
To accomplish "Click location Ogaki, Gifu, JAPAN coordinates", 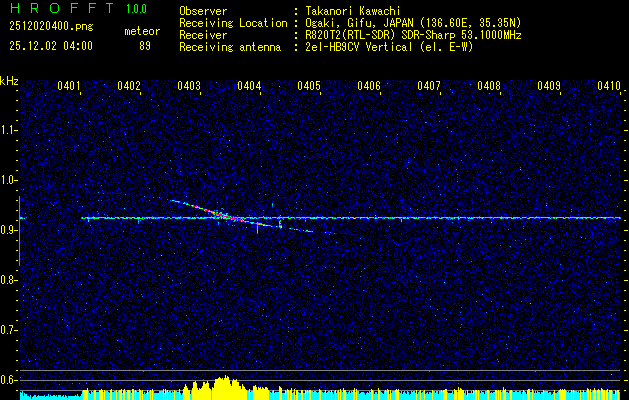I will (x=413, y=23).
